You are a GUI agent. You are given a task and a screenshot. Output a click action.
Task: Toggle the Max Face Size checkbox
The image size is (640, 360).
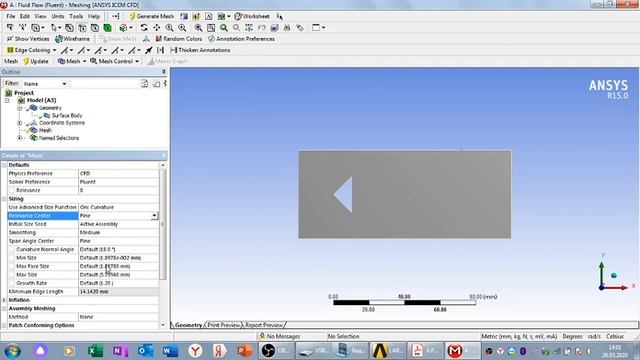click(11, 266)
